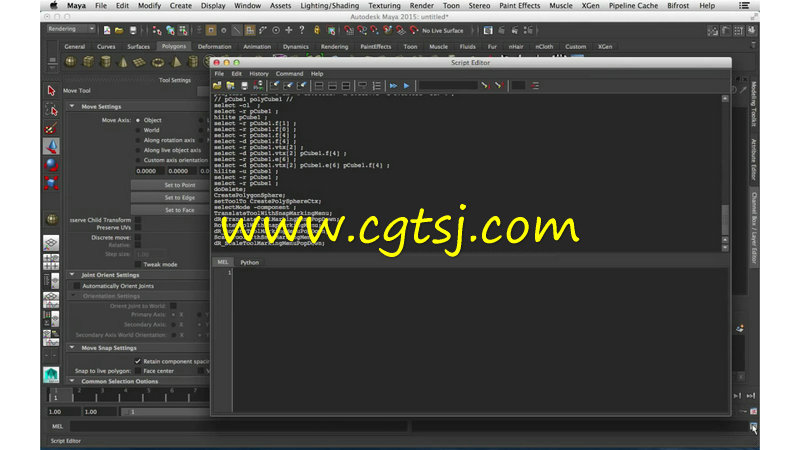This screenshot has width=800, height=450.
Task: Select the Move tool cone icon
Action: [x=51, y=146]
